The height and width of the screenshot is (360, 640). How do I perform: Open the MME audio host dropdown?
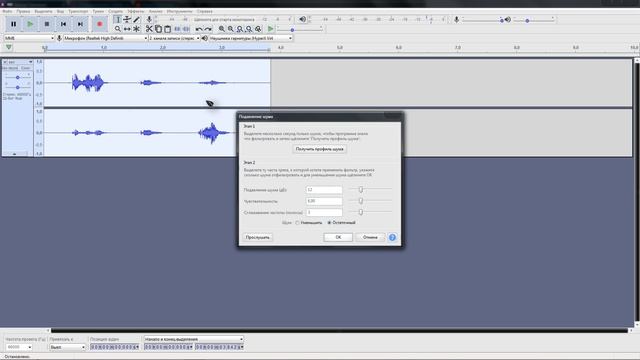29,38
